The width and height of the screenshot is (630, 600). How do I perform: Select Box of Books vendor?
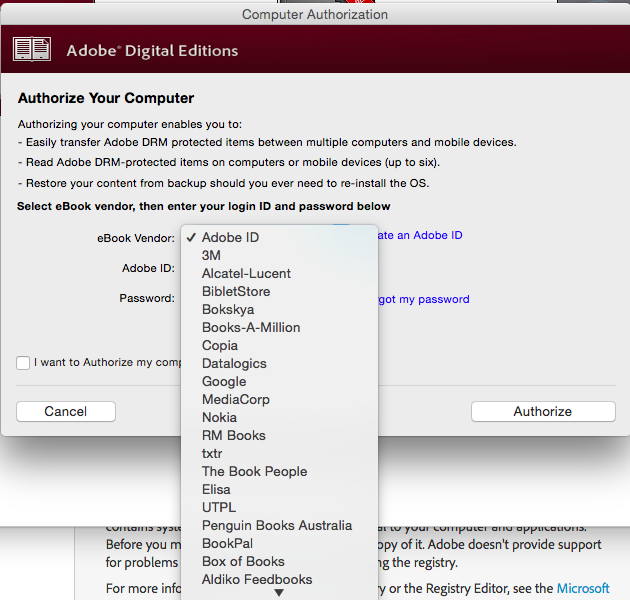pyautogui.click(x=243, y=562)
